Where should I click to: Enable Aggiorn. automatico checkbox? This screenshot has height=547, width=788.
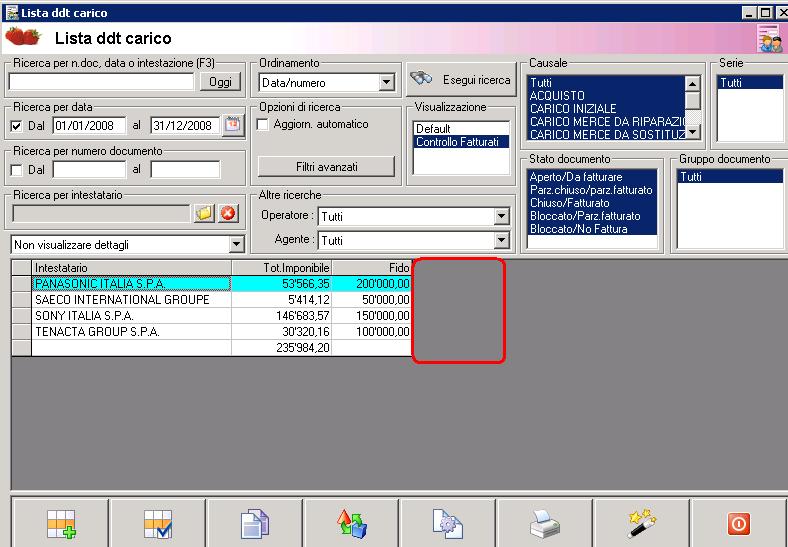pos(263,124)
